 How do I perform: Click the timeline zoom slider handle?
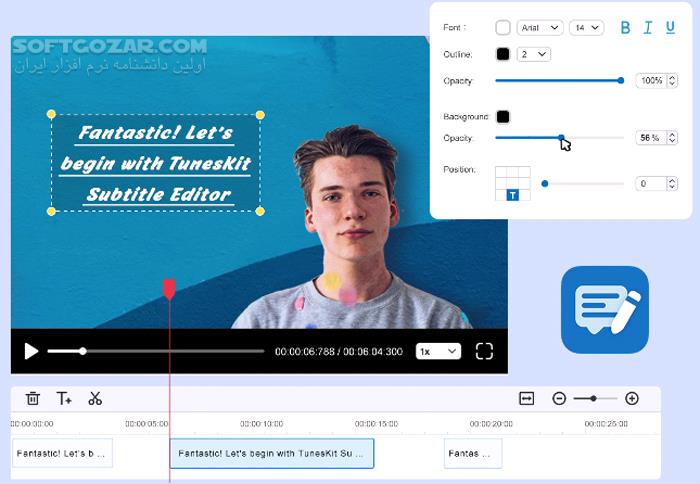click(x=593, y=398)
